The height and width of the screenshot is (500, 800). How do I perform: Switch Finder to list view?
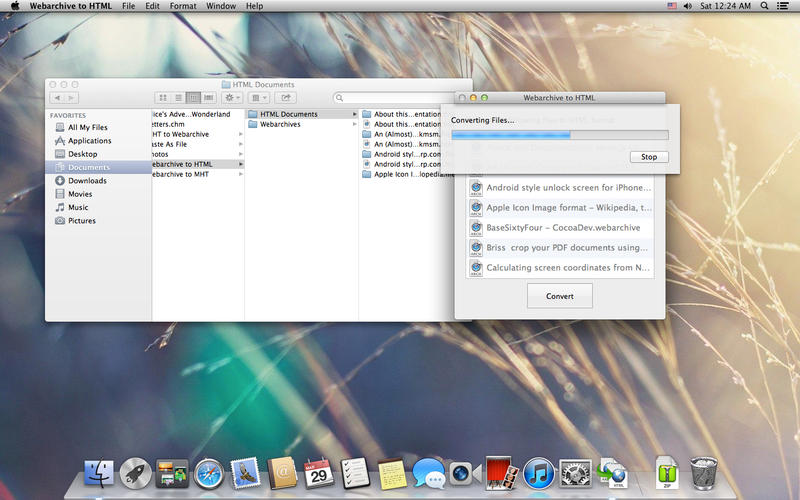(x=178, y=98)
